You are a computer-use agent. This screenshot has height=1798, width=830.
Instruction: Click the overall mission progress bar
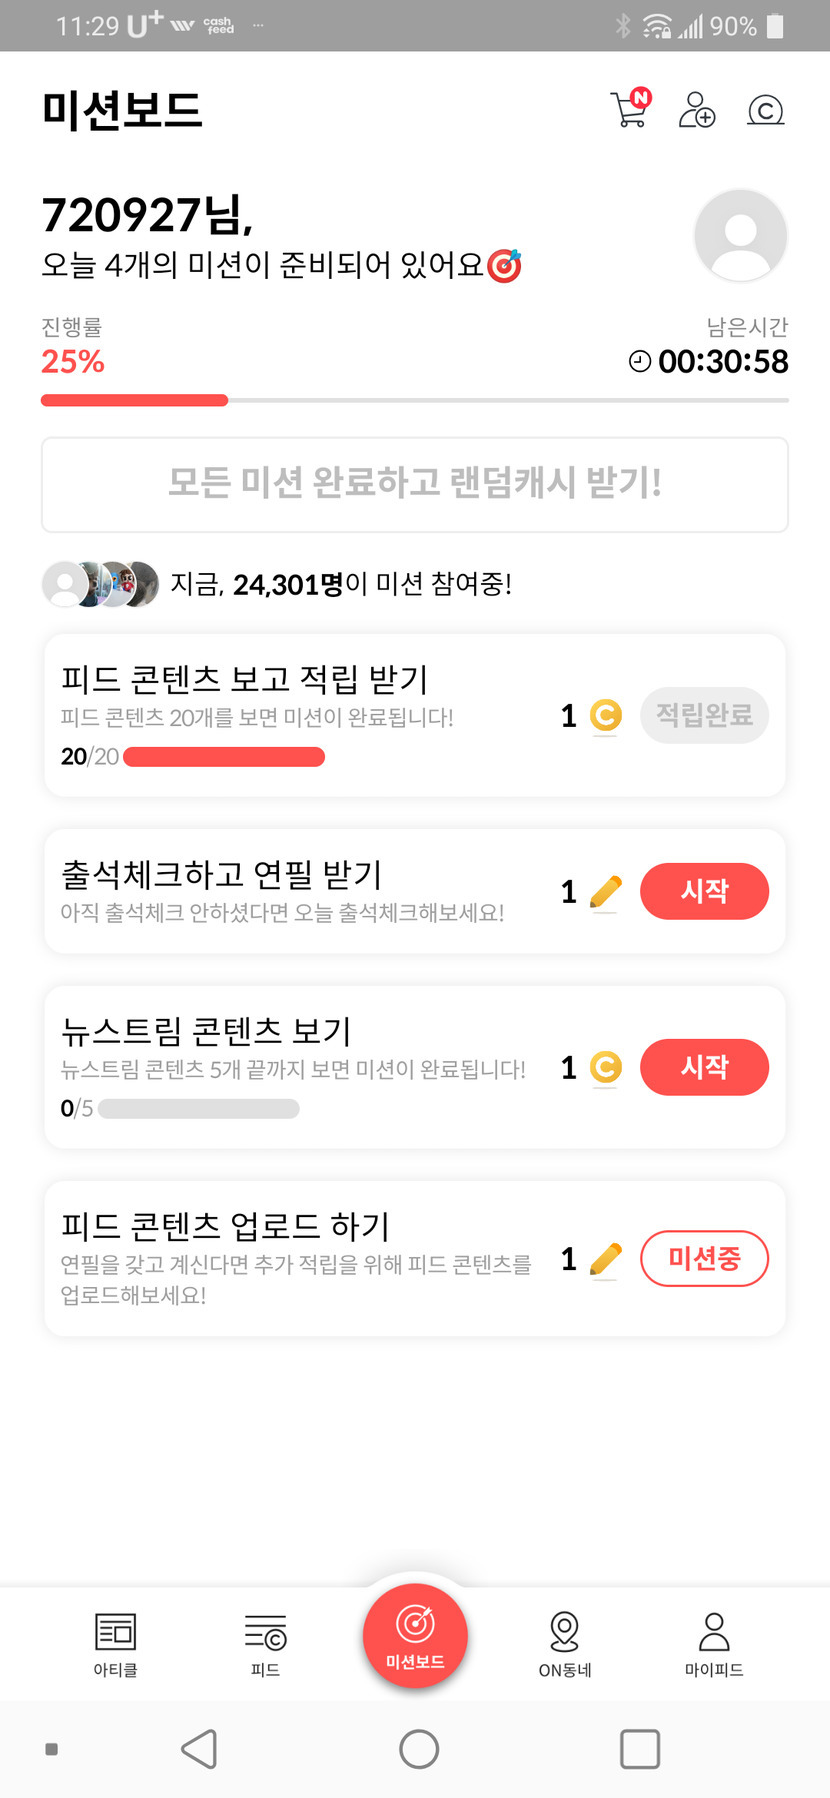[414, 400]
